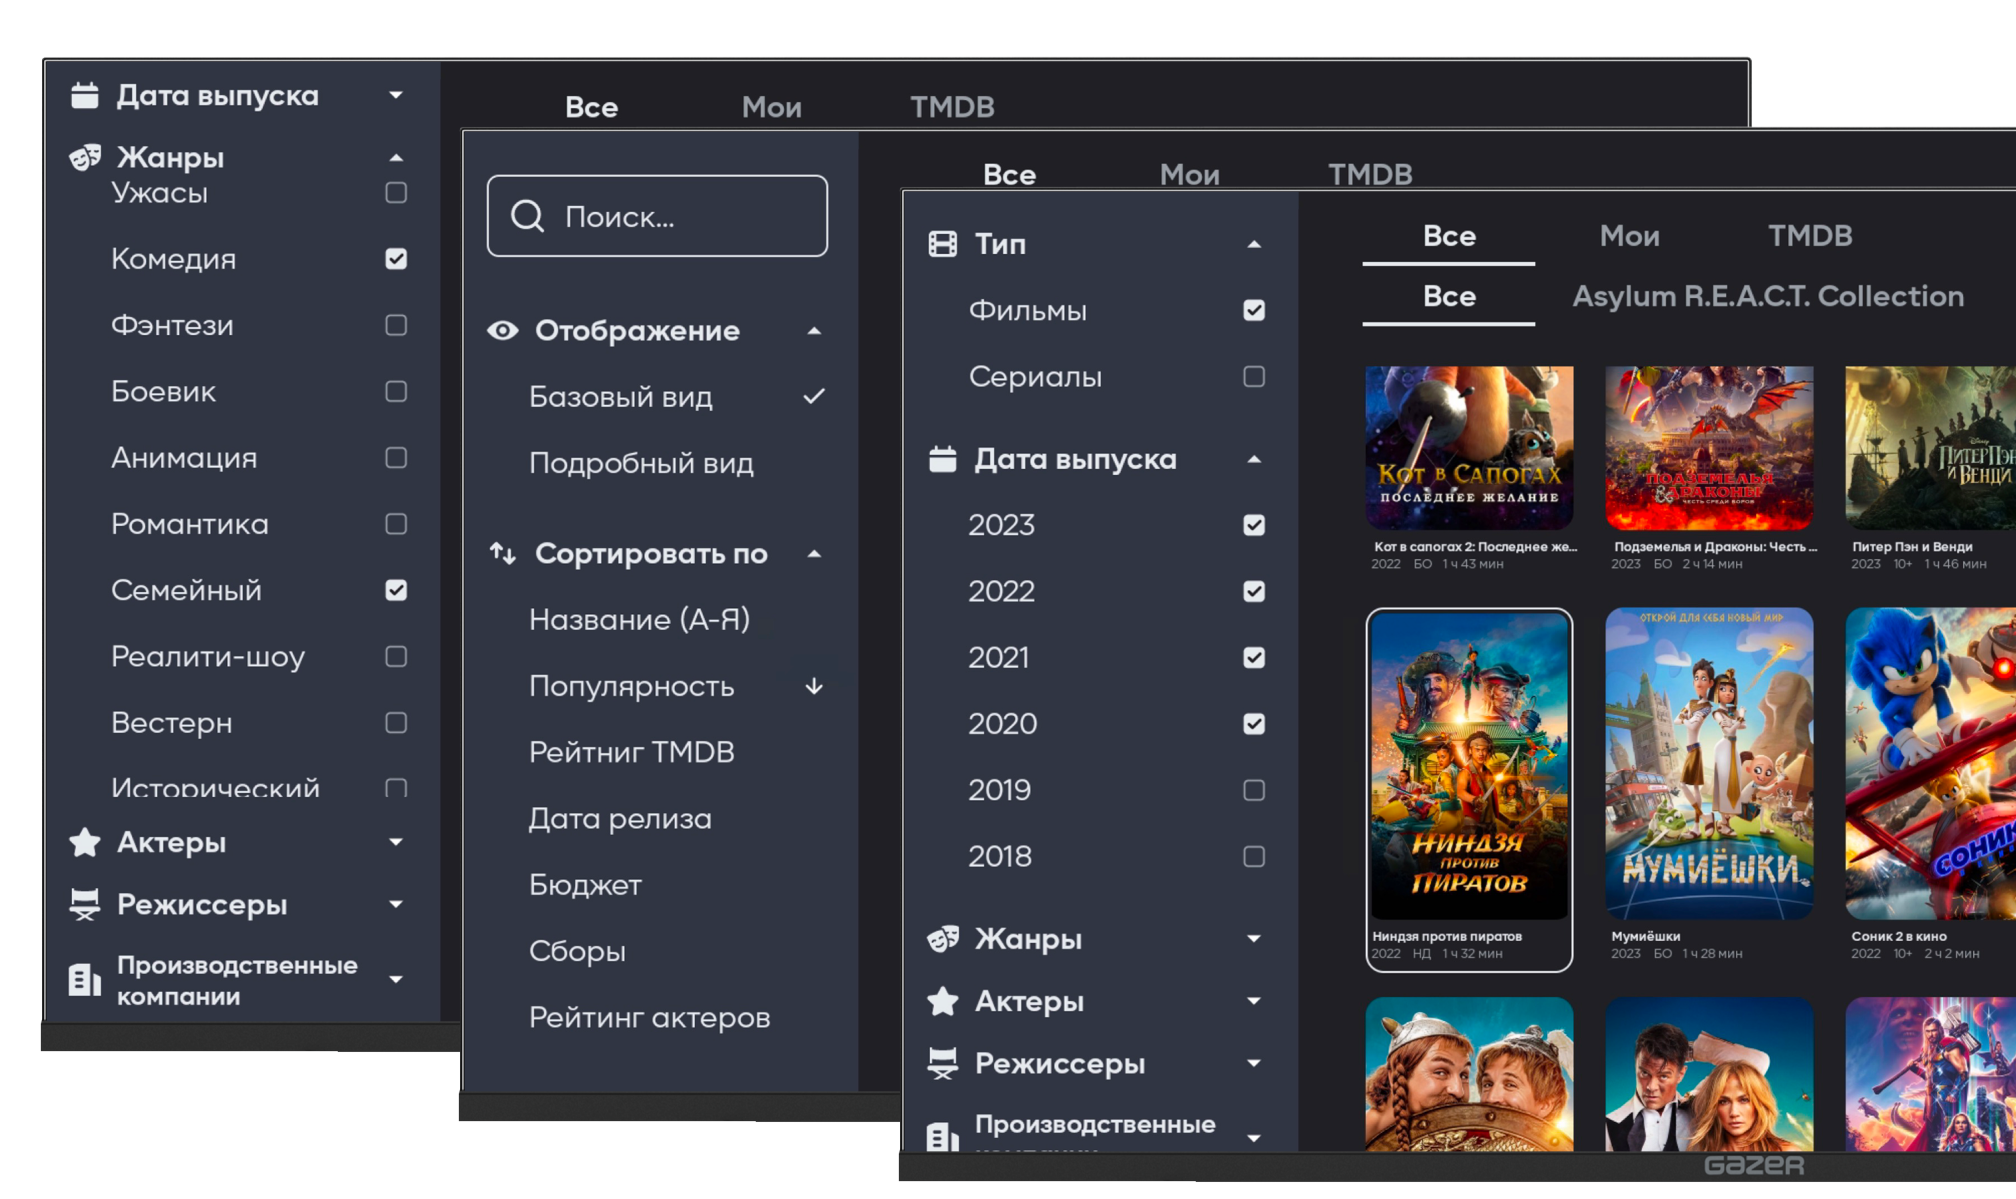The width and height of the screenshot is (2016, 1199).
Task: Click the director chair icon beside Режиссеры in the left panel
Action: click(x=85, y=904)
